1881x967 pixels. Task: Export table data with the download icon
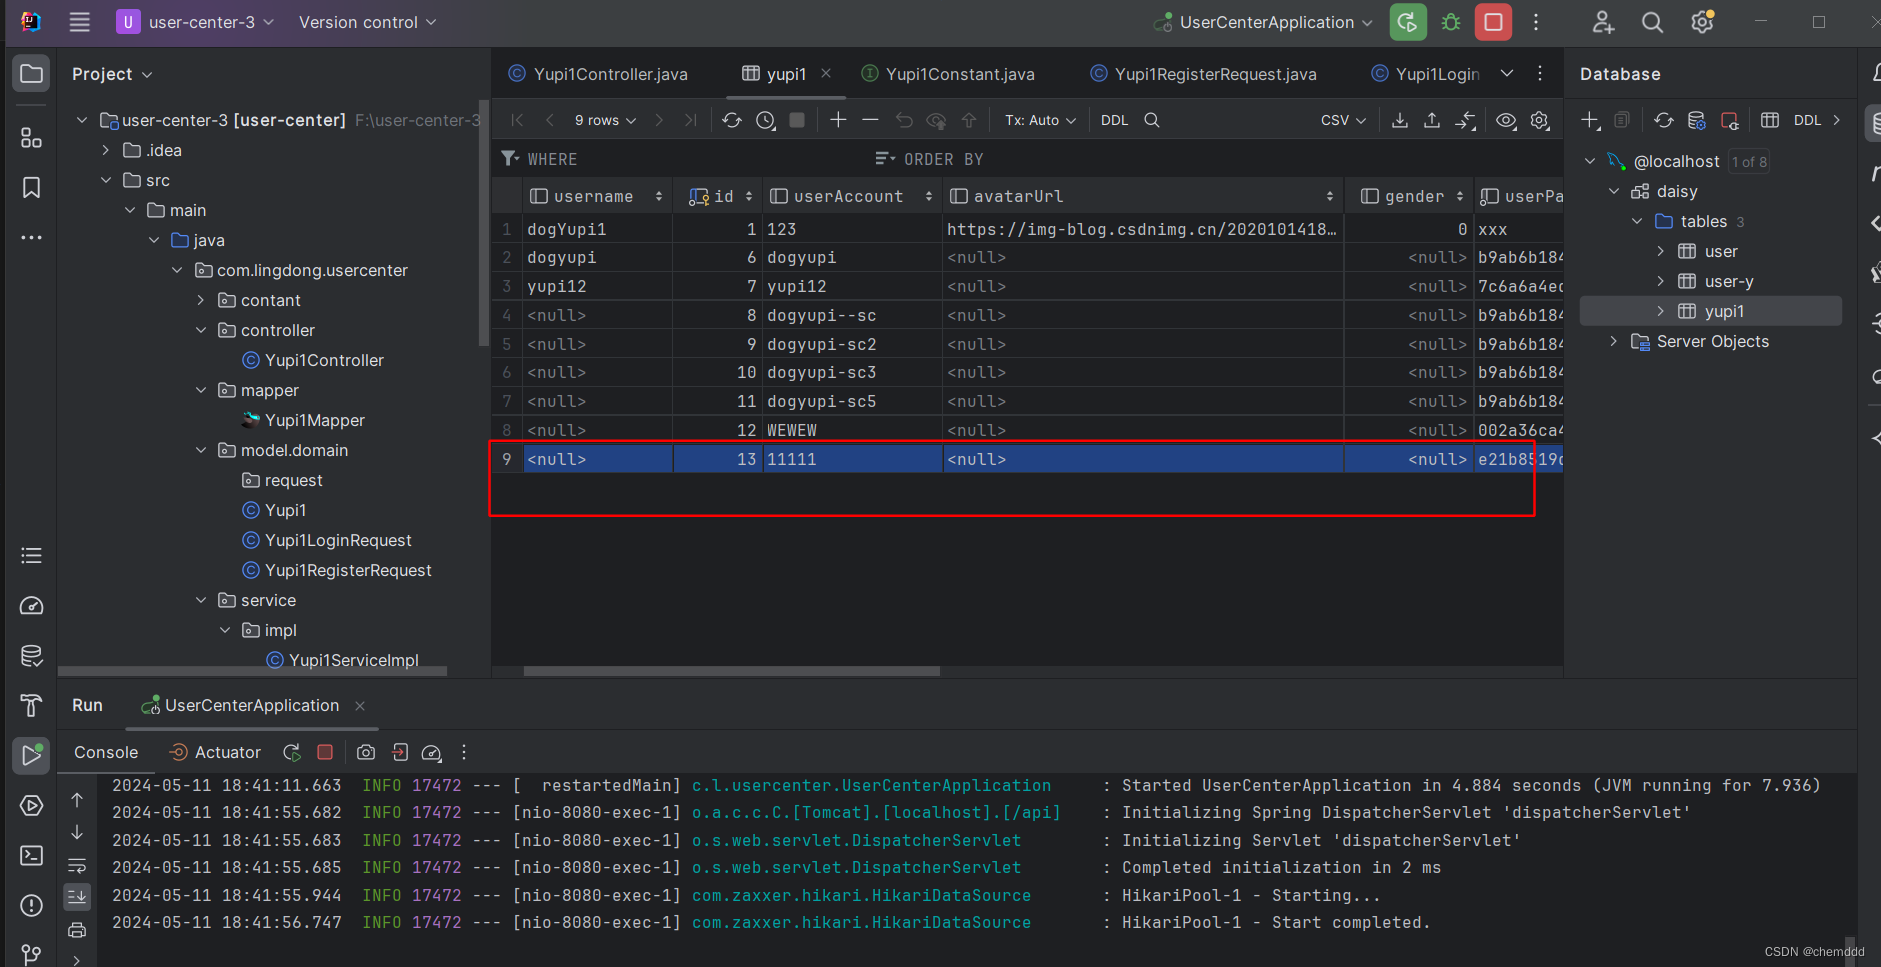click(1400, 120)
